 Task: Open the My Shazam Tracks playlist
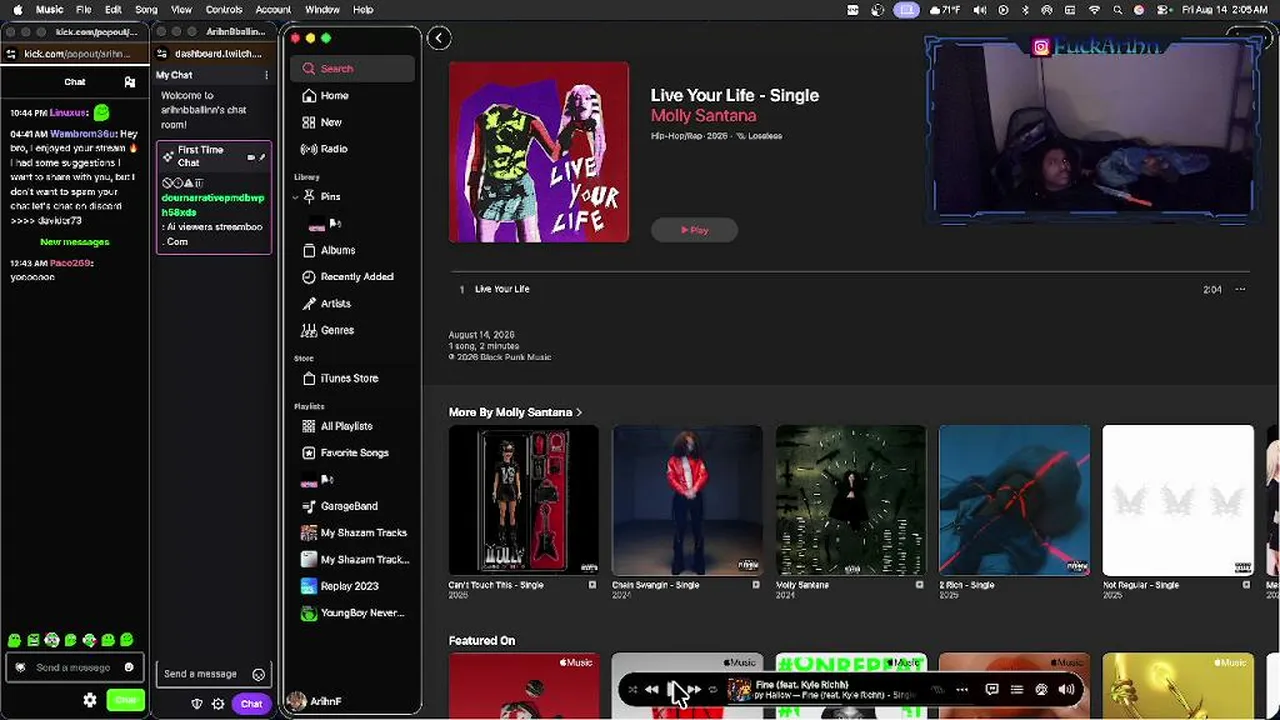pyautogui.click(x=363, y=533)
